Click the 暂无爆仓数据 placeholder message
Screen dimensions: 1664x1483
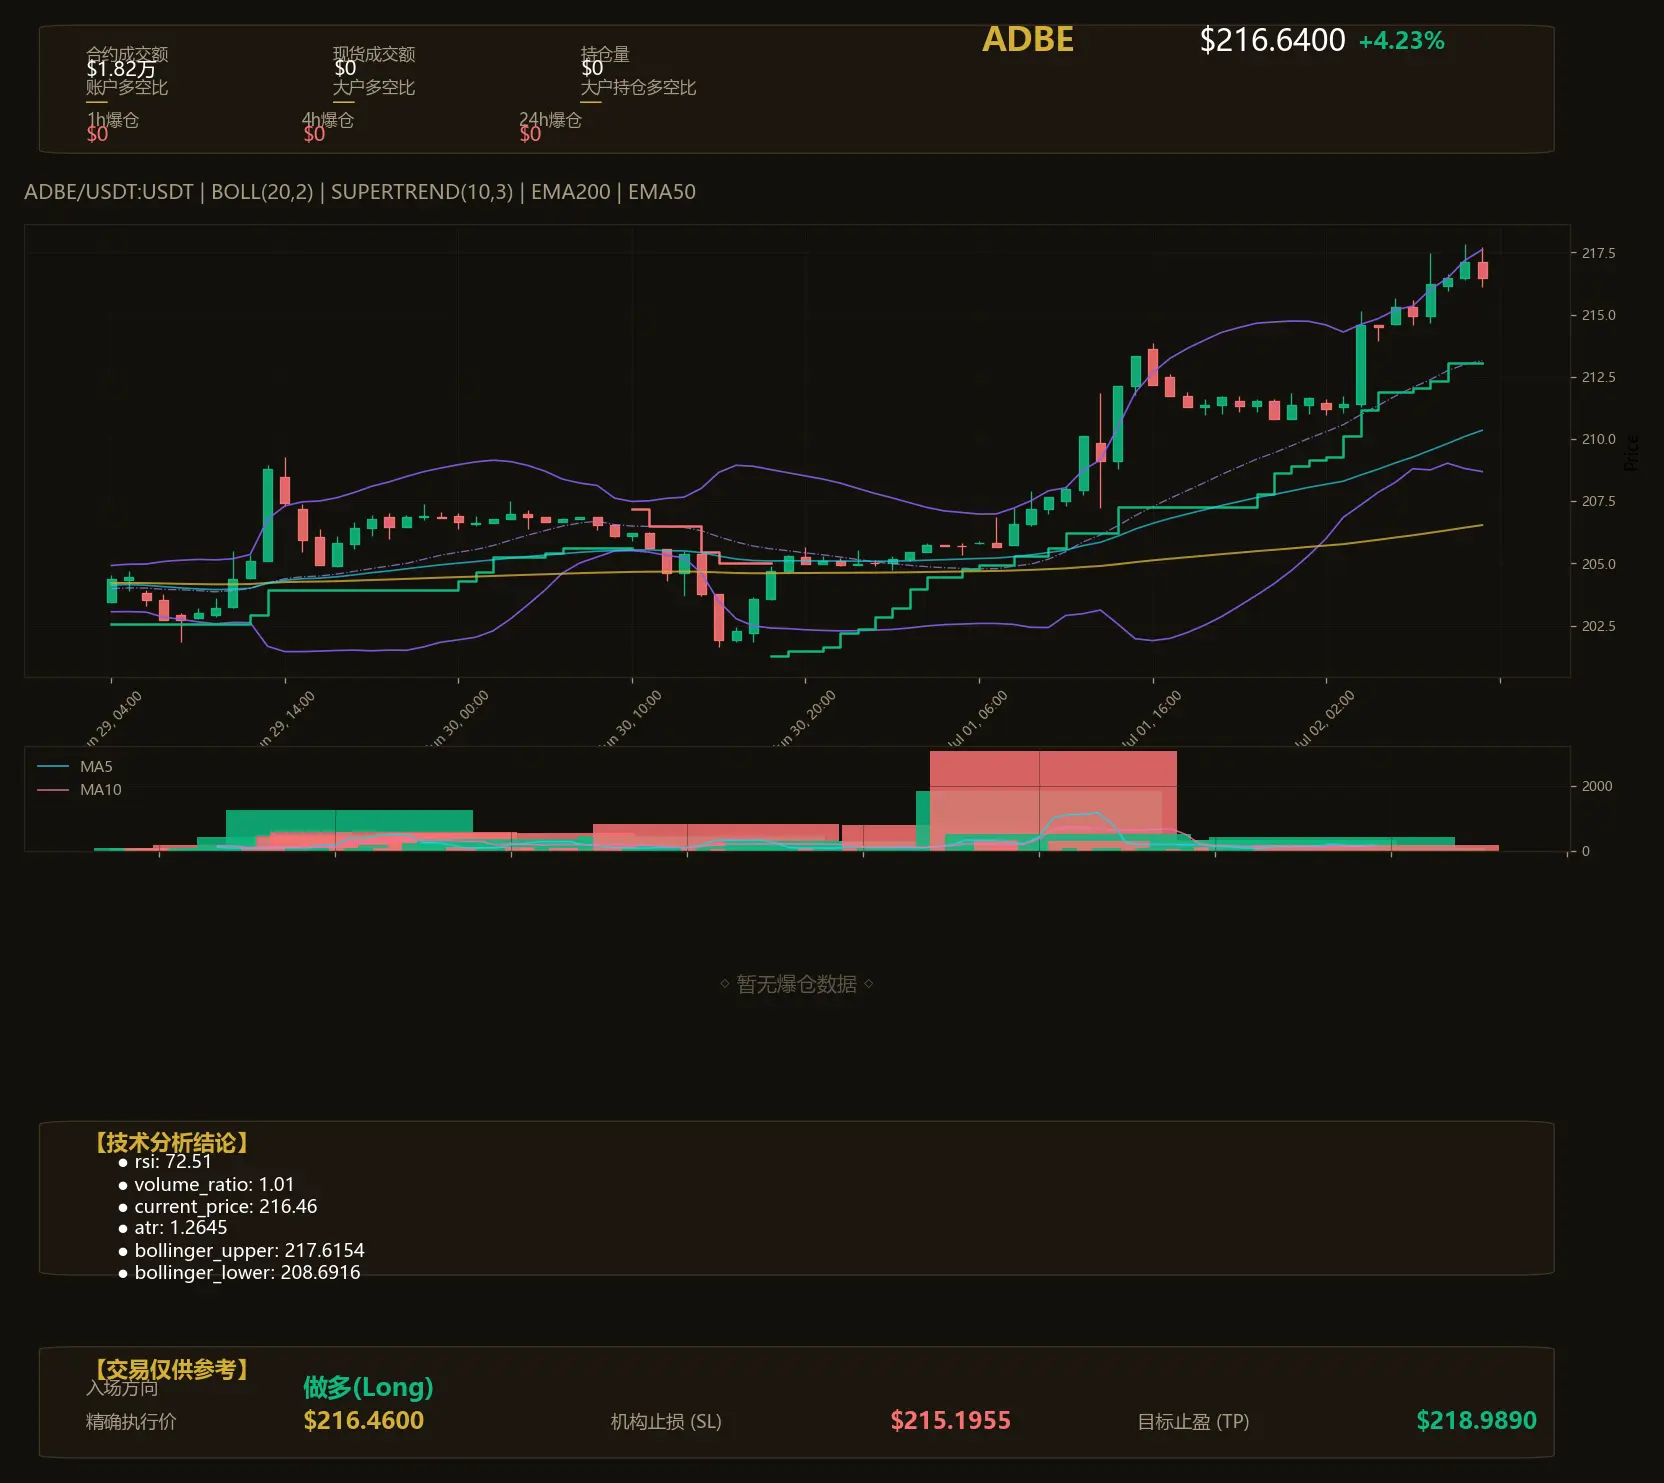[797, 984]
